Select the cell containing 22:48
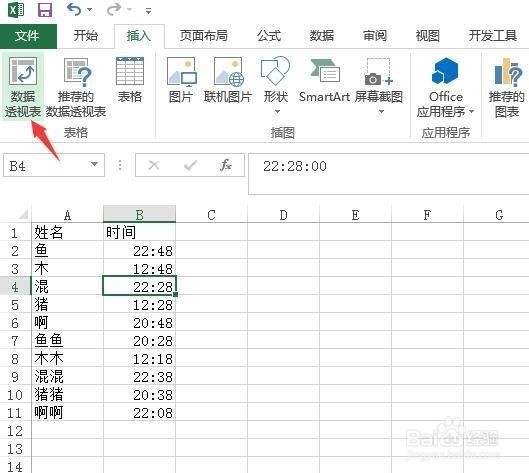 139,250
